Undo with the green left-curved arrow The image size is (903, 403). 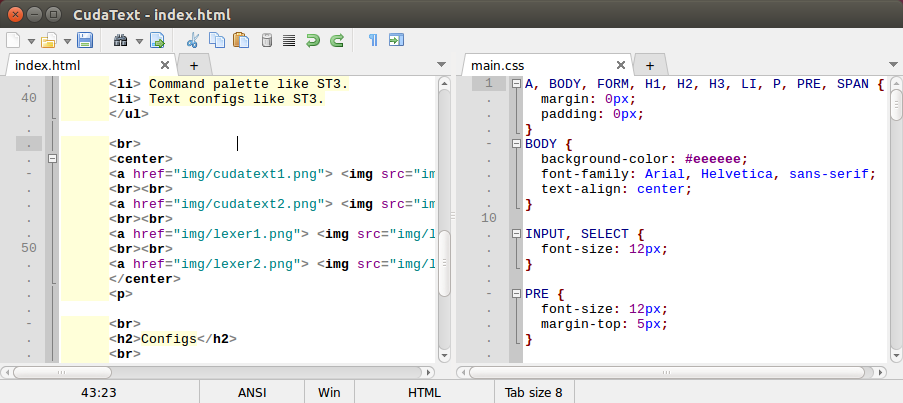(313, 40)
